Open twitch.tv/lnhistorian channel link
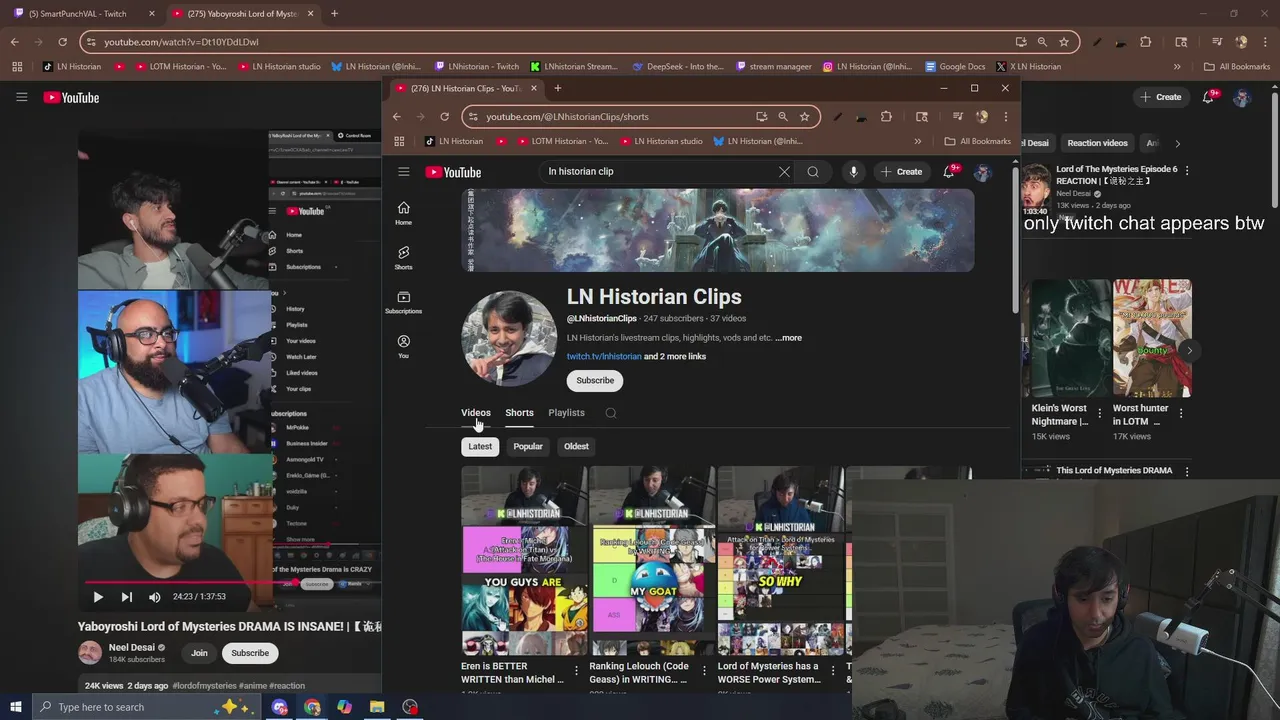1280x720 pixels. 604,357
